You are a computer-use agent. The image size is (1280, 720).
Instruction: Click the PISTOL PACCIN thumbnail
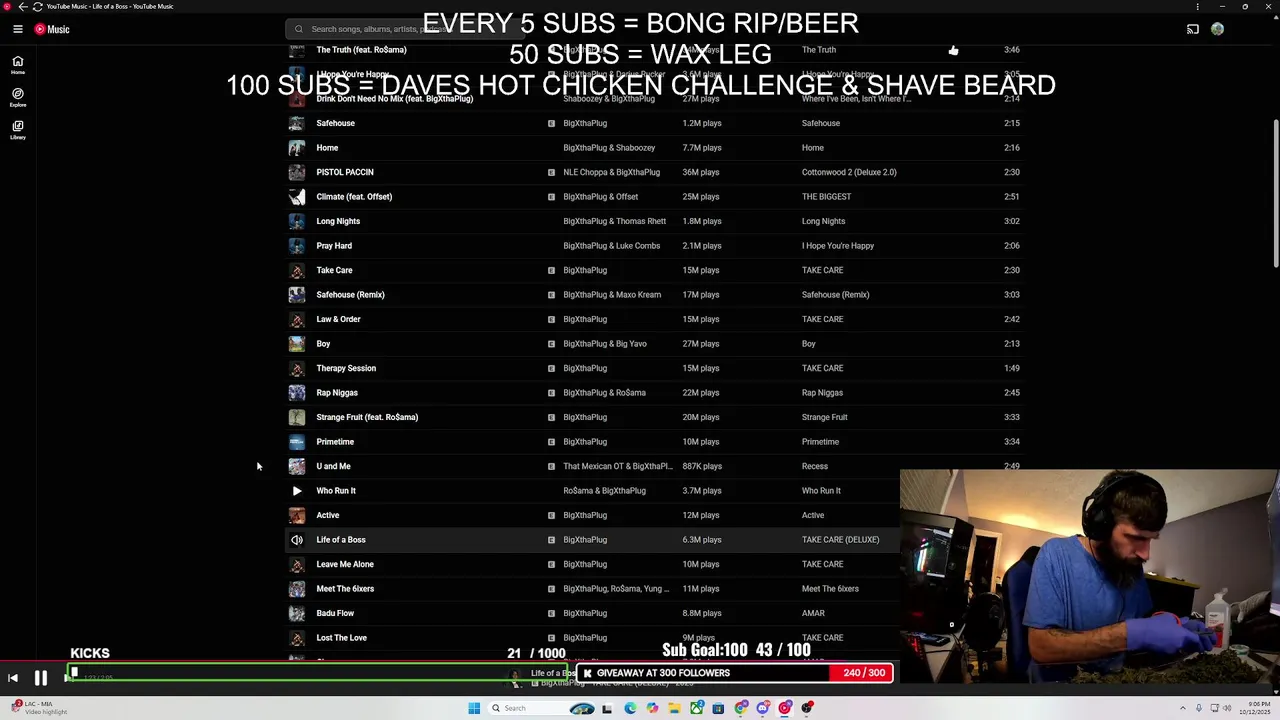296,172
